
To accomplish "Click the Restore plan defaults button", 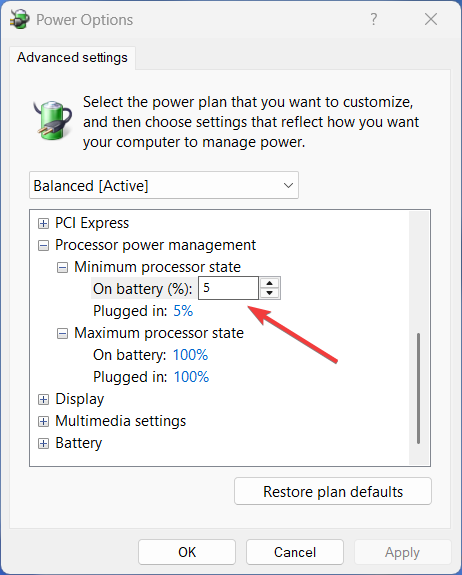I will 333,491.
